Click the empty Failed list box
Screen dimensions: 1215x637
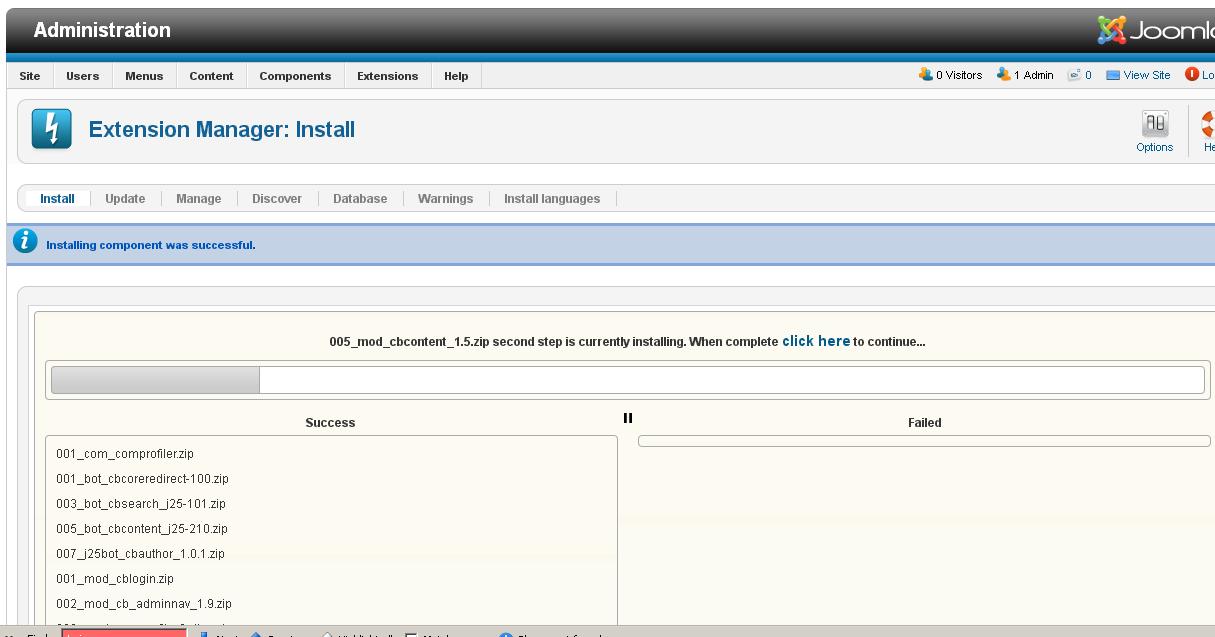924,441
